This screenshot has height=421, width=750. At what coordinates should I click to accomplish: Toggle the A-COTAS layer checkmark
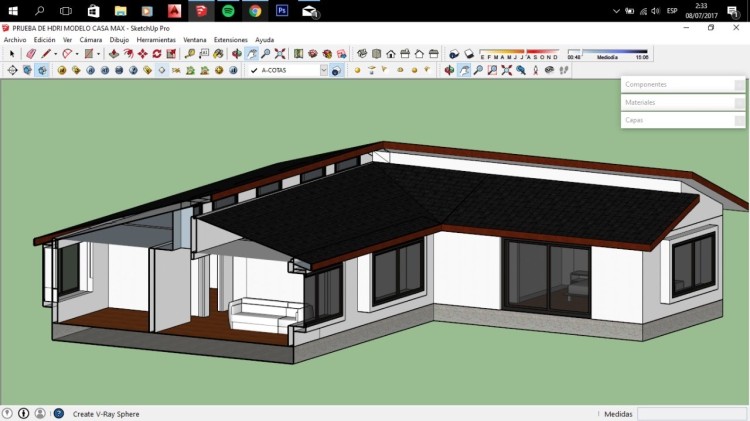[x=254, y=70]
